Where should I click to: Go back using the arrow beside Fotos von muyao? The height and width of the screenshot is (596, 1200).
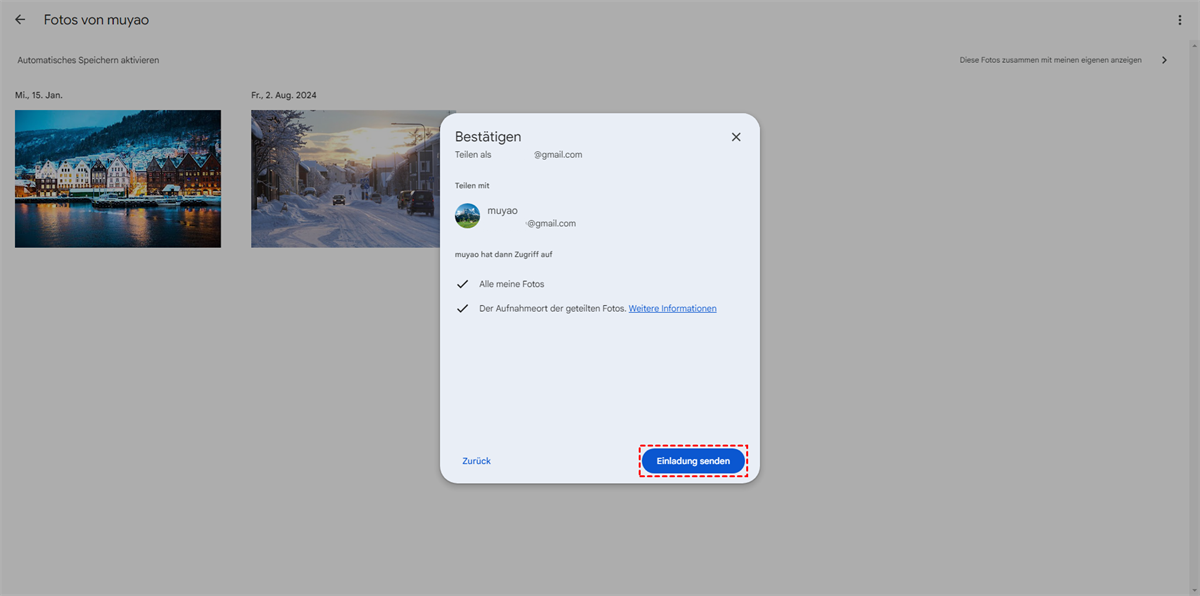[x=20, y=20]
